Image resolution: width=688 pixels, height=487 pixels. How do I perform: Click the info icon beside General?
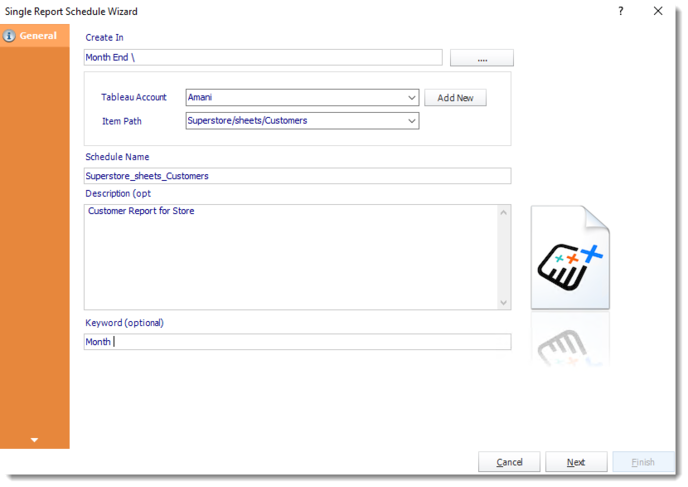[9, 36]
